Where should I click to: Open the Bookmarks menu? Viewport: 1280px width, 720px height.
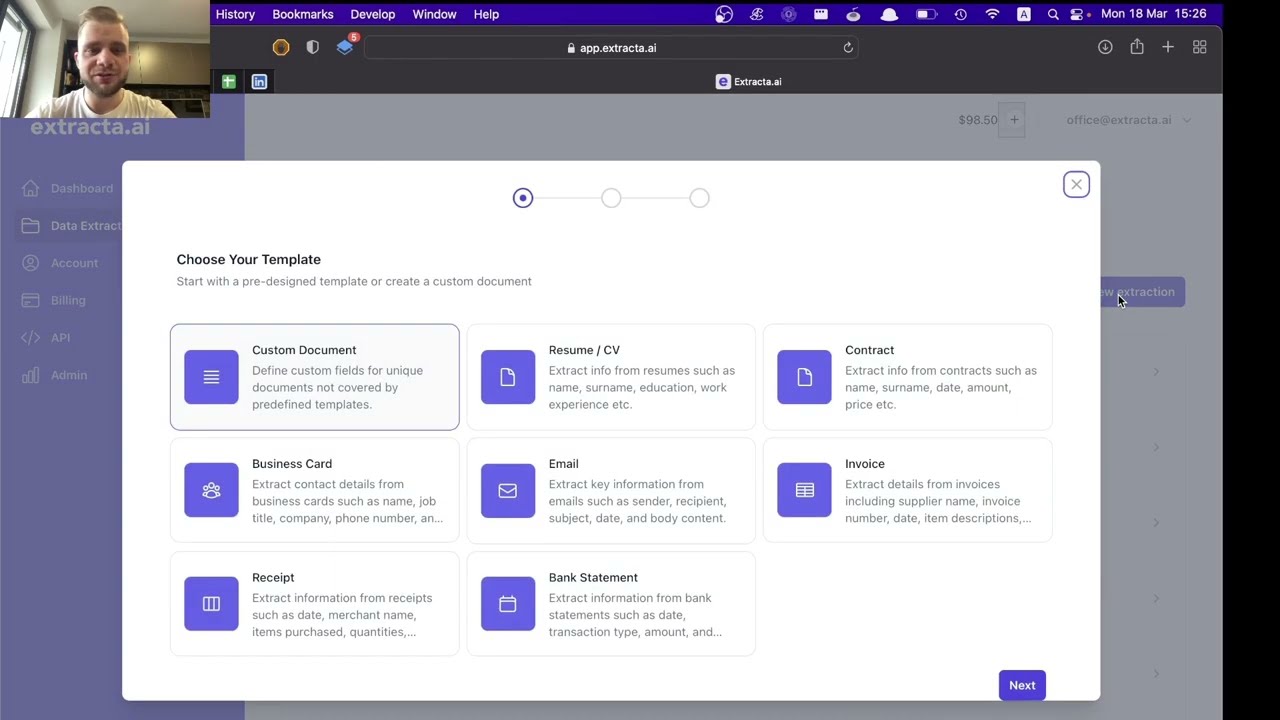click(303, 14)
